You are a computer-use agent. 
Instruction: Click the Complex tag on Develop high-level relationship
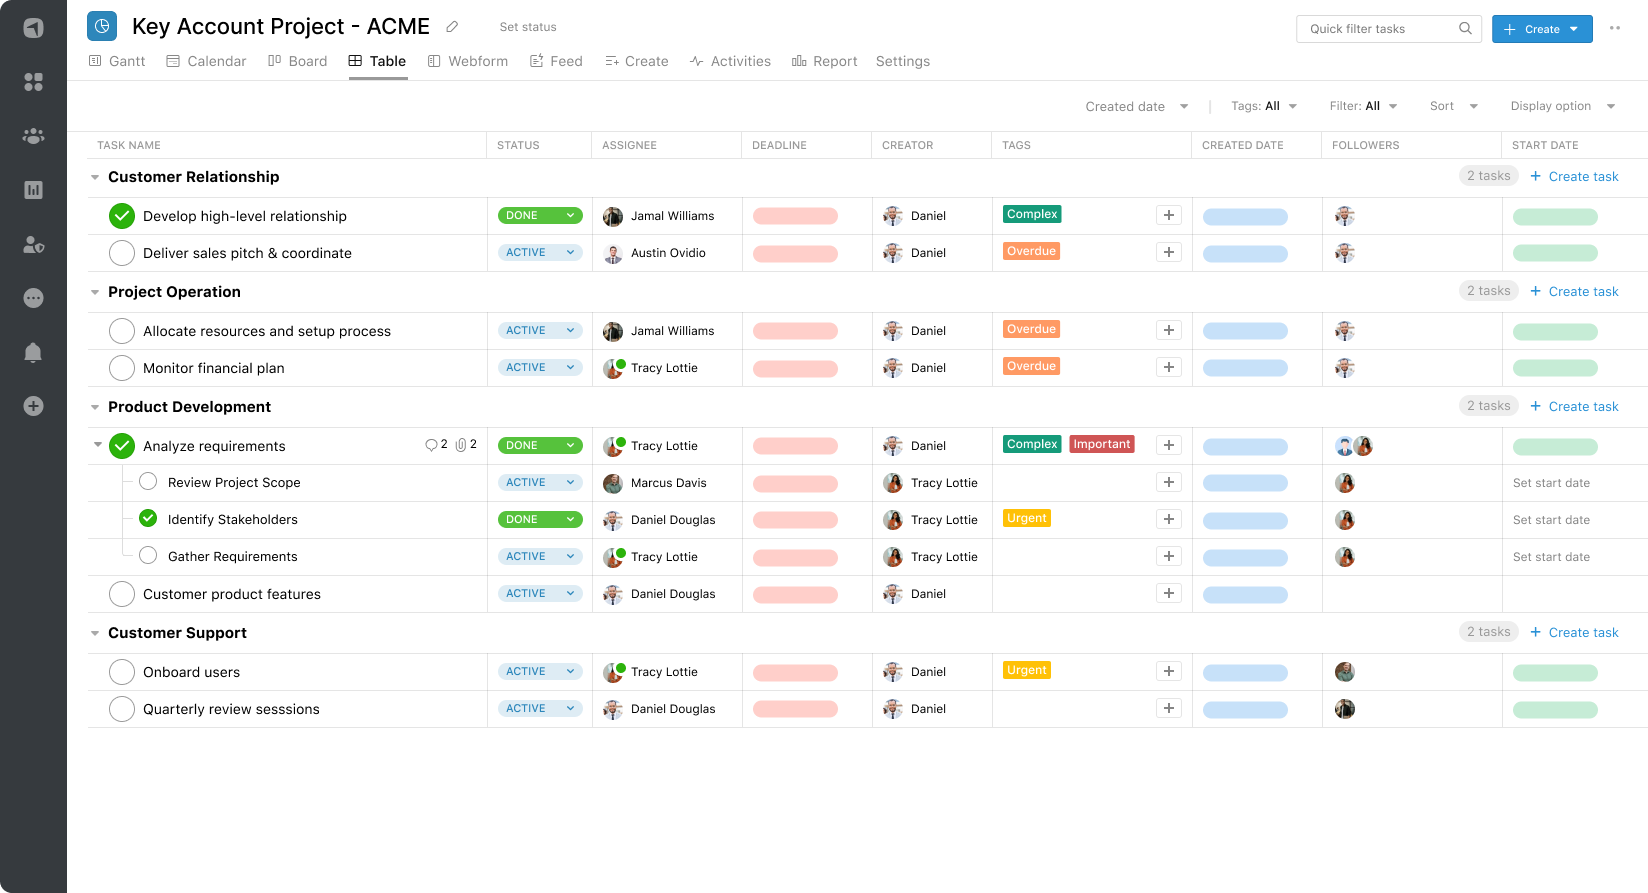pos(1032,214)
